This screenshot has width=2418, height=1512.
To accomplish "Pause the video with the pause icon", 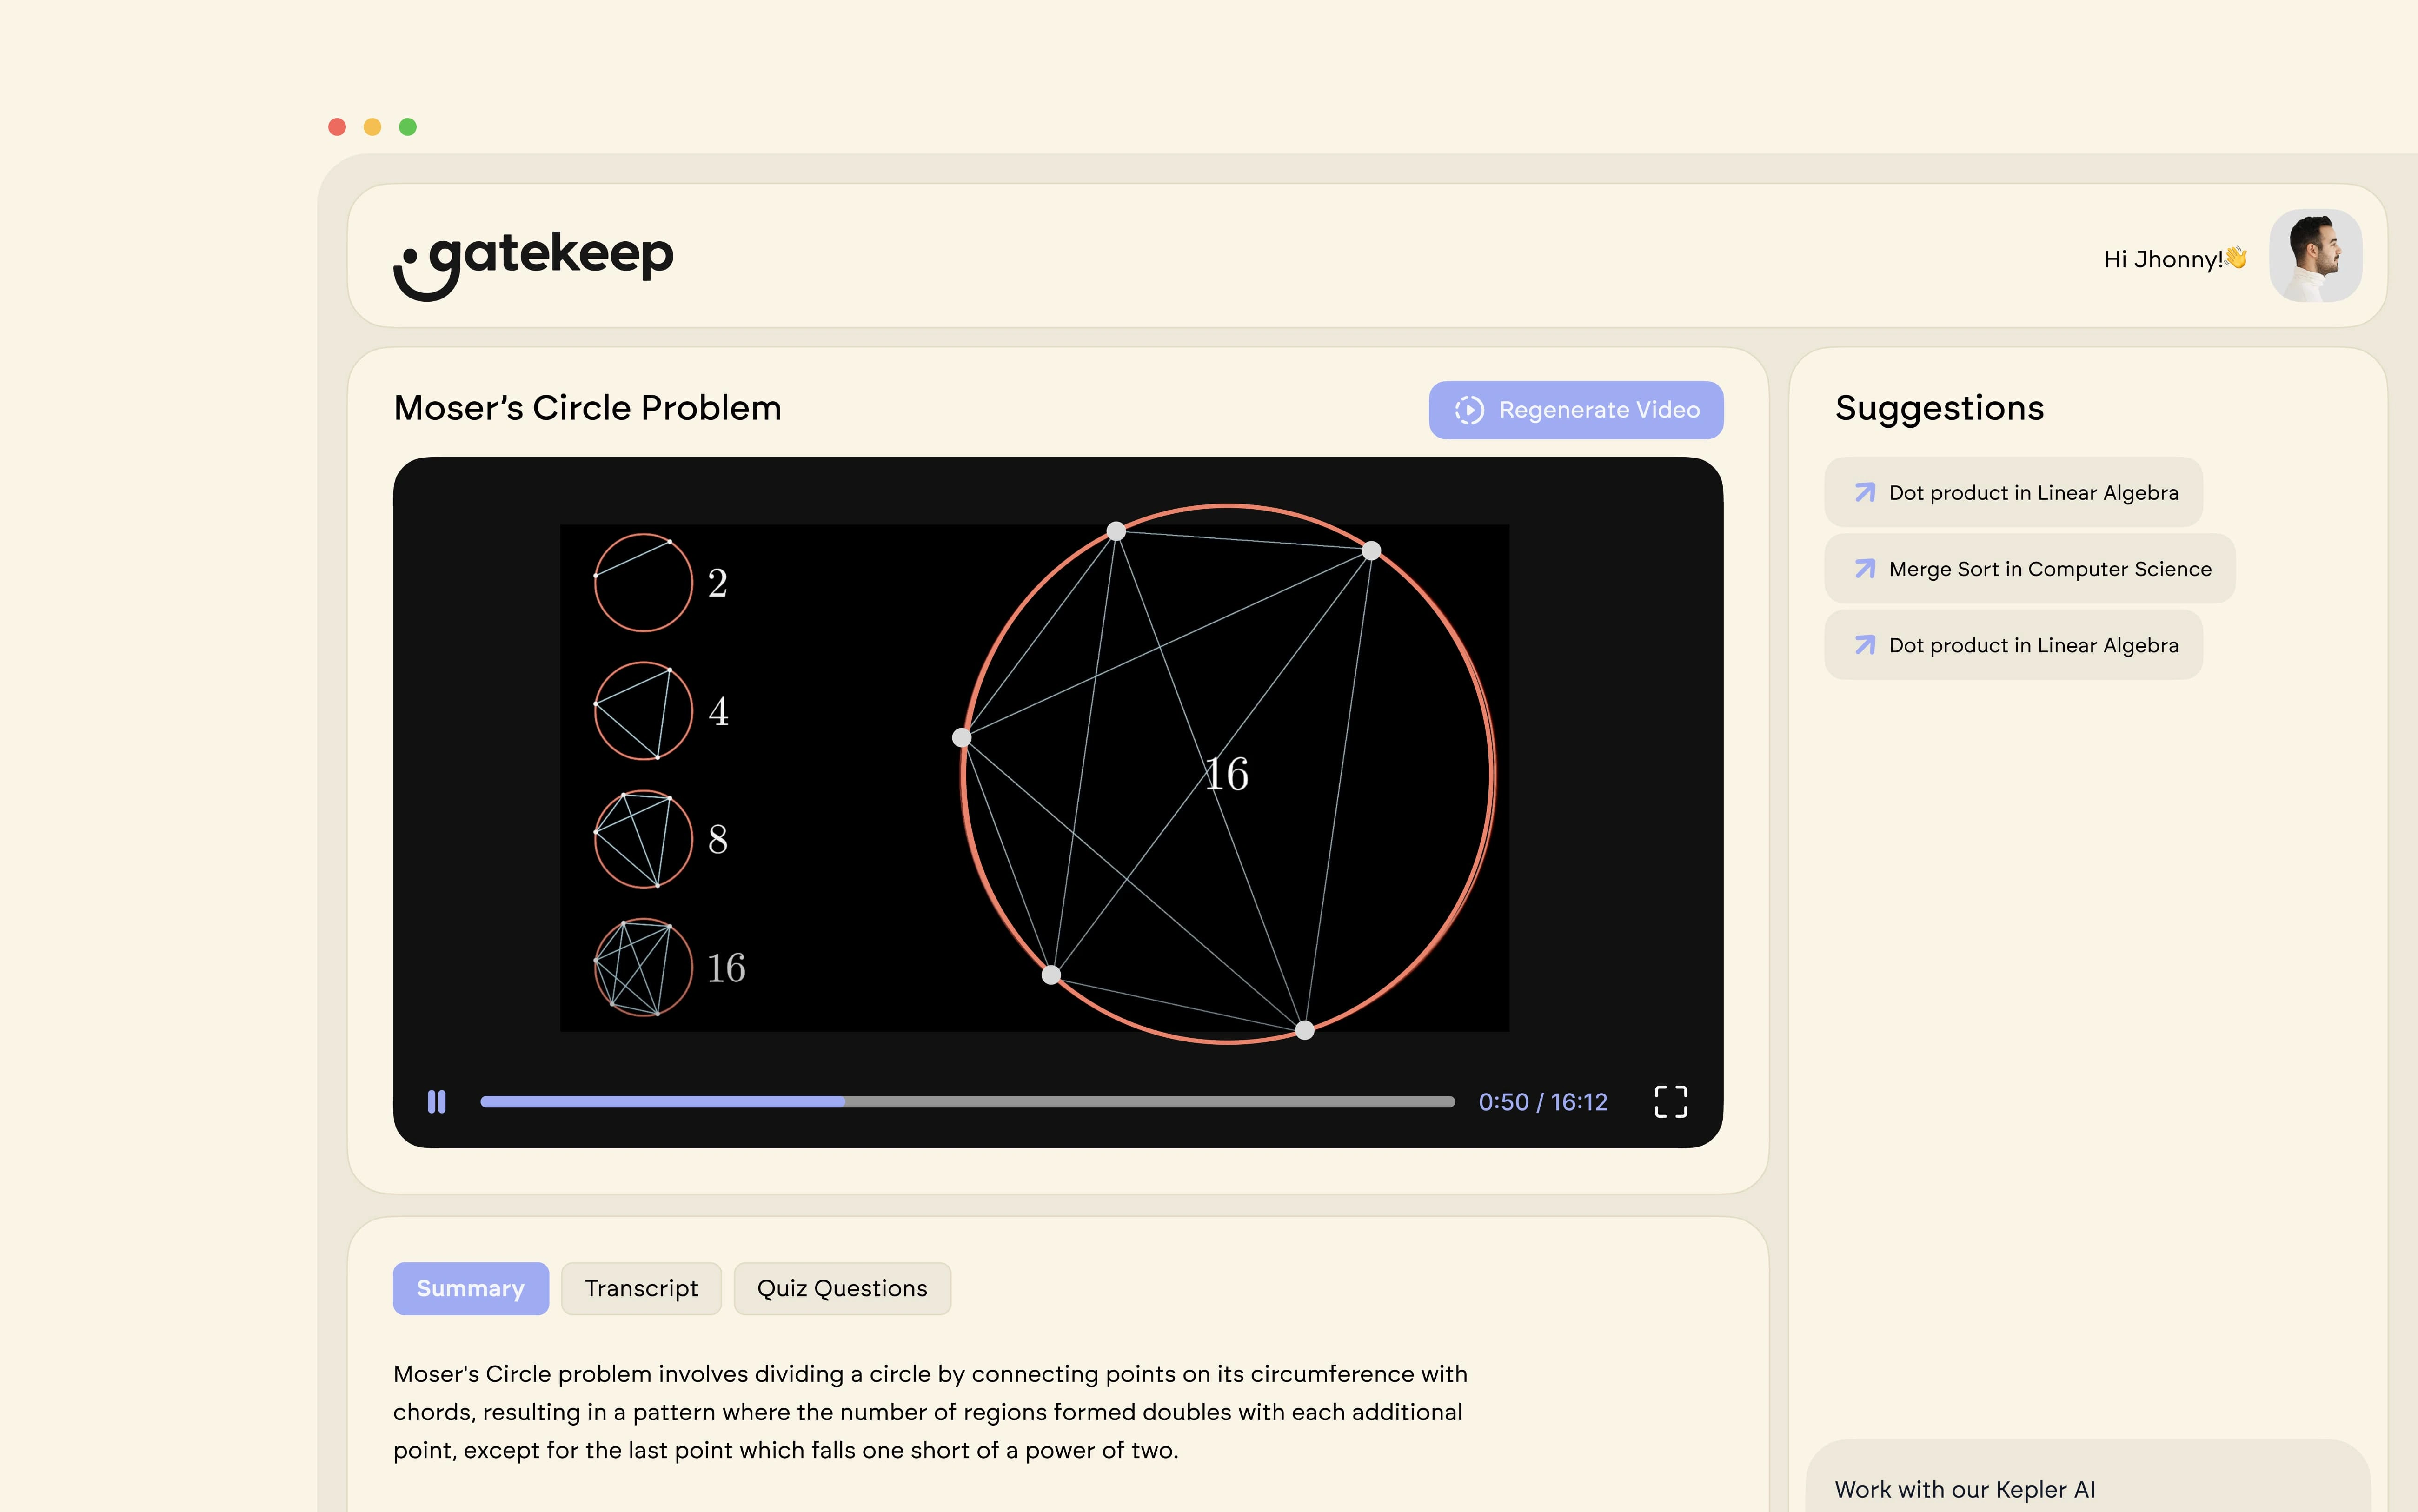I will pos(437,1102).
